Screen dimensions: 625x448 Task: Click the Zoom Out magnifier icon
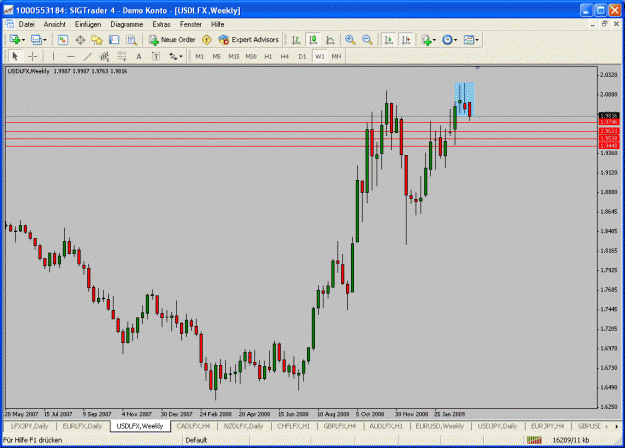point(367,40)
